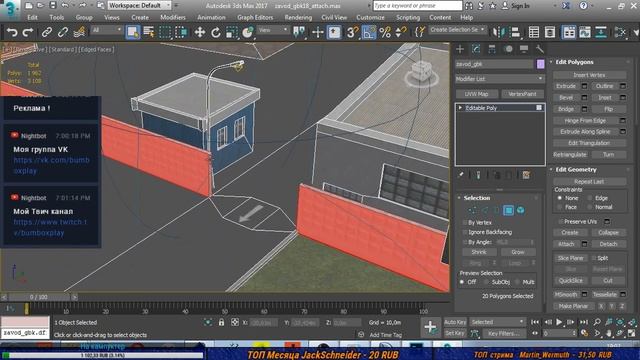Viewport: 640px width, 360px height.
Task: Collapse the Edit Polygons rollout
Action: [551, 62]
